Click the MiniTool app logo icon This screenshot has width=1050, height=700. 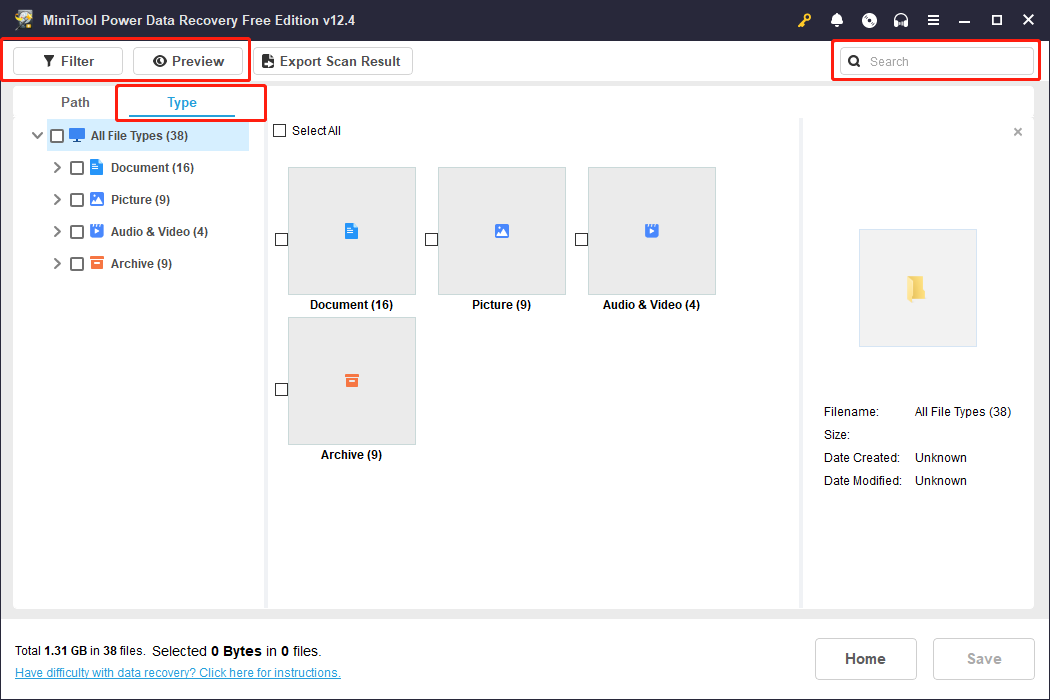(x=24, y=19)
